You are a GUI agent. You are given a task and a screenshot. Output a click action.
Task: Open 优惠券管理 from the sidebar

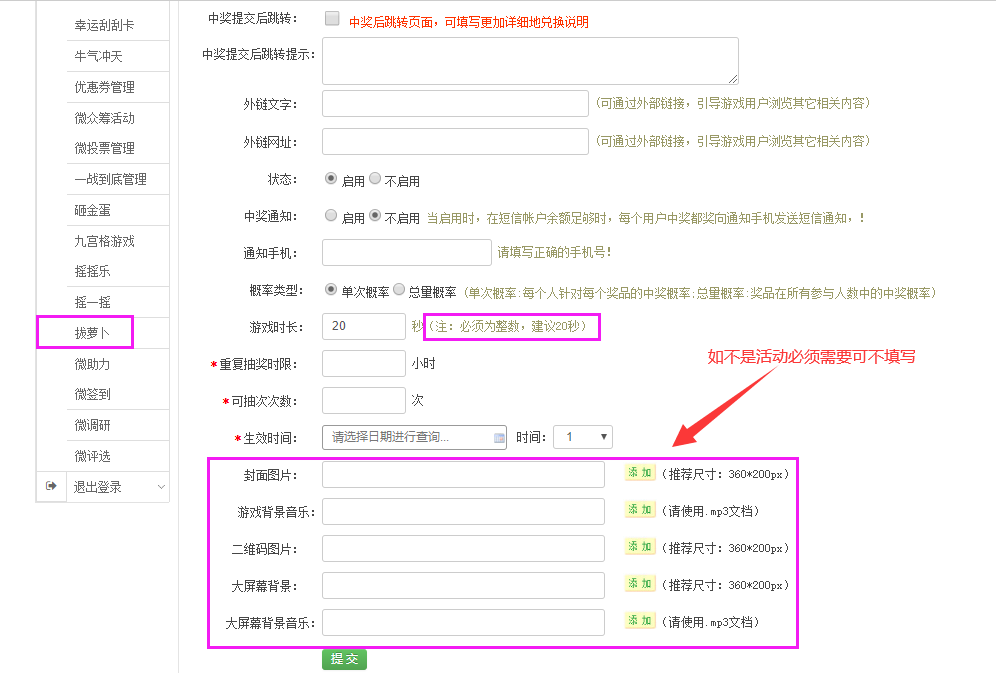104,87
